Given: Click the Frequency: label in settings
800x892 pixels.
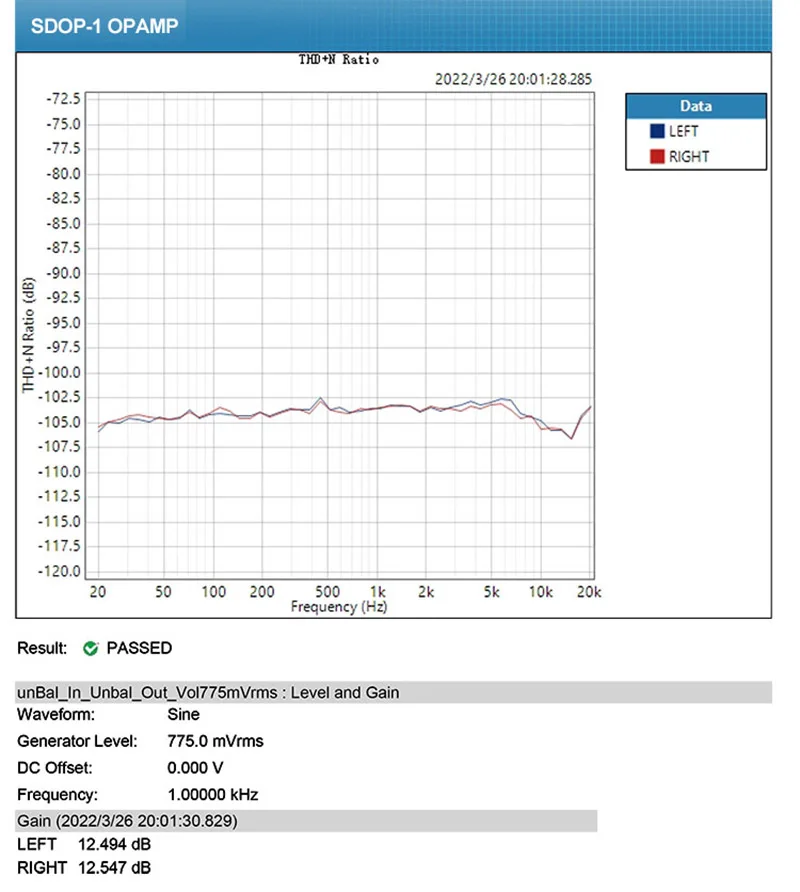Looking at the screenshot, I should [x=57, y=795].
